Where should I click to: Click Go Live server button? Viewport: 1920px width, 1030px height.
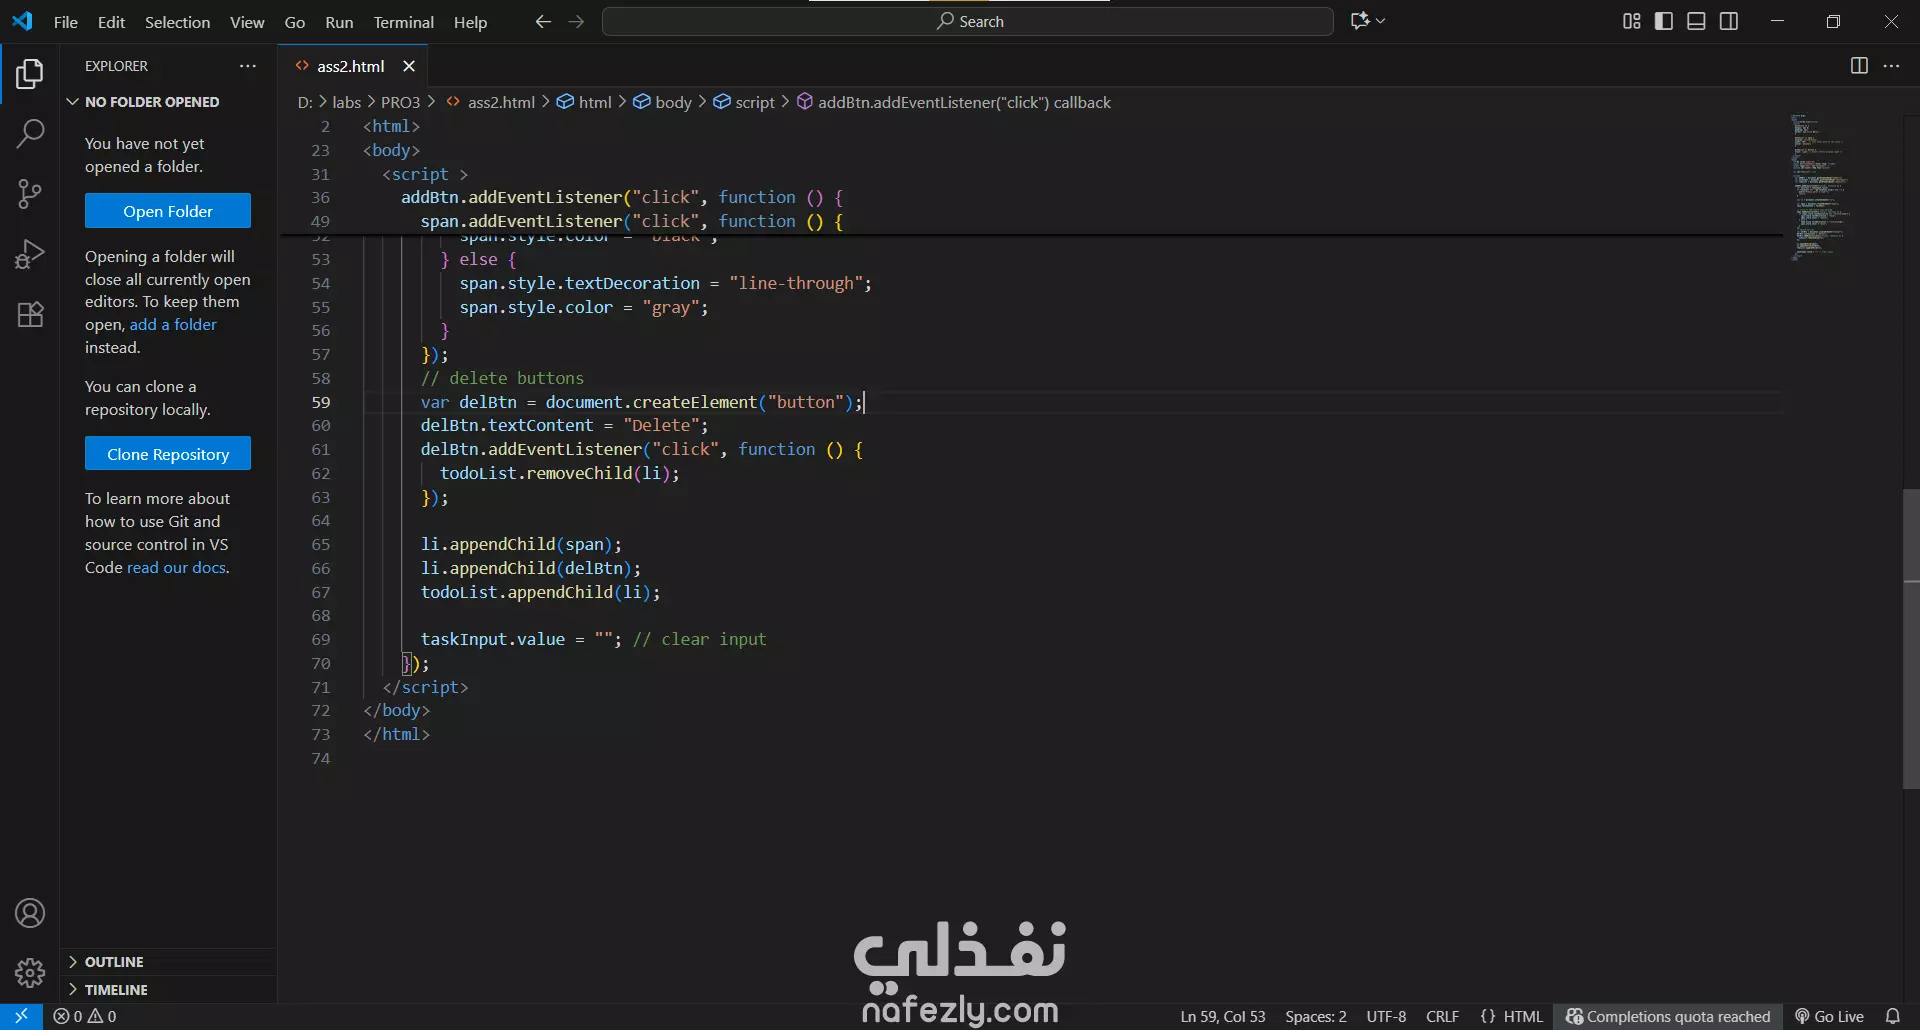(1829, 1016)
